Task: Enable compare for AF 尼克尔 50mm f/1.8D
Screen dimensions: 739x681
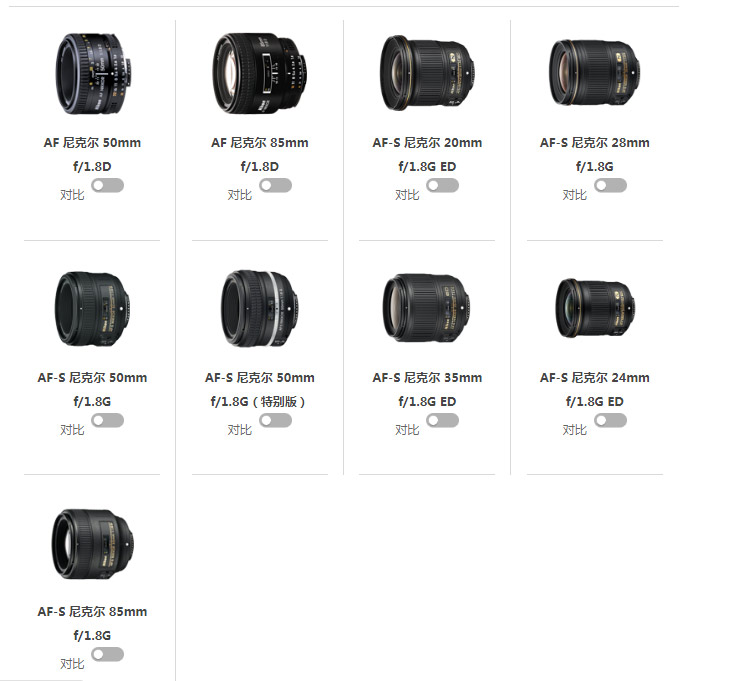Action: 107,185
